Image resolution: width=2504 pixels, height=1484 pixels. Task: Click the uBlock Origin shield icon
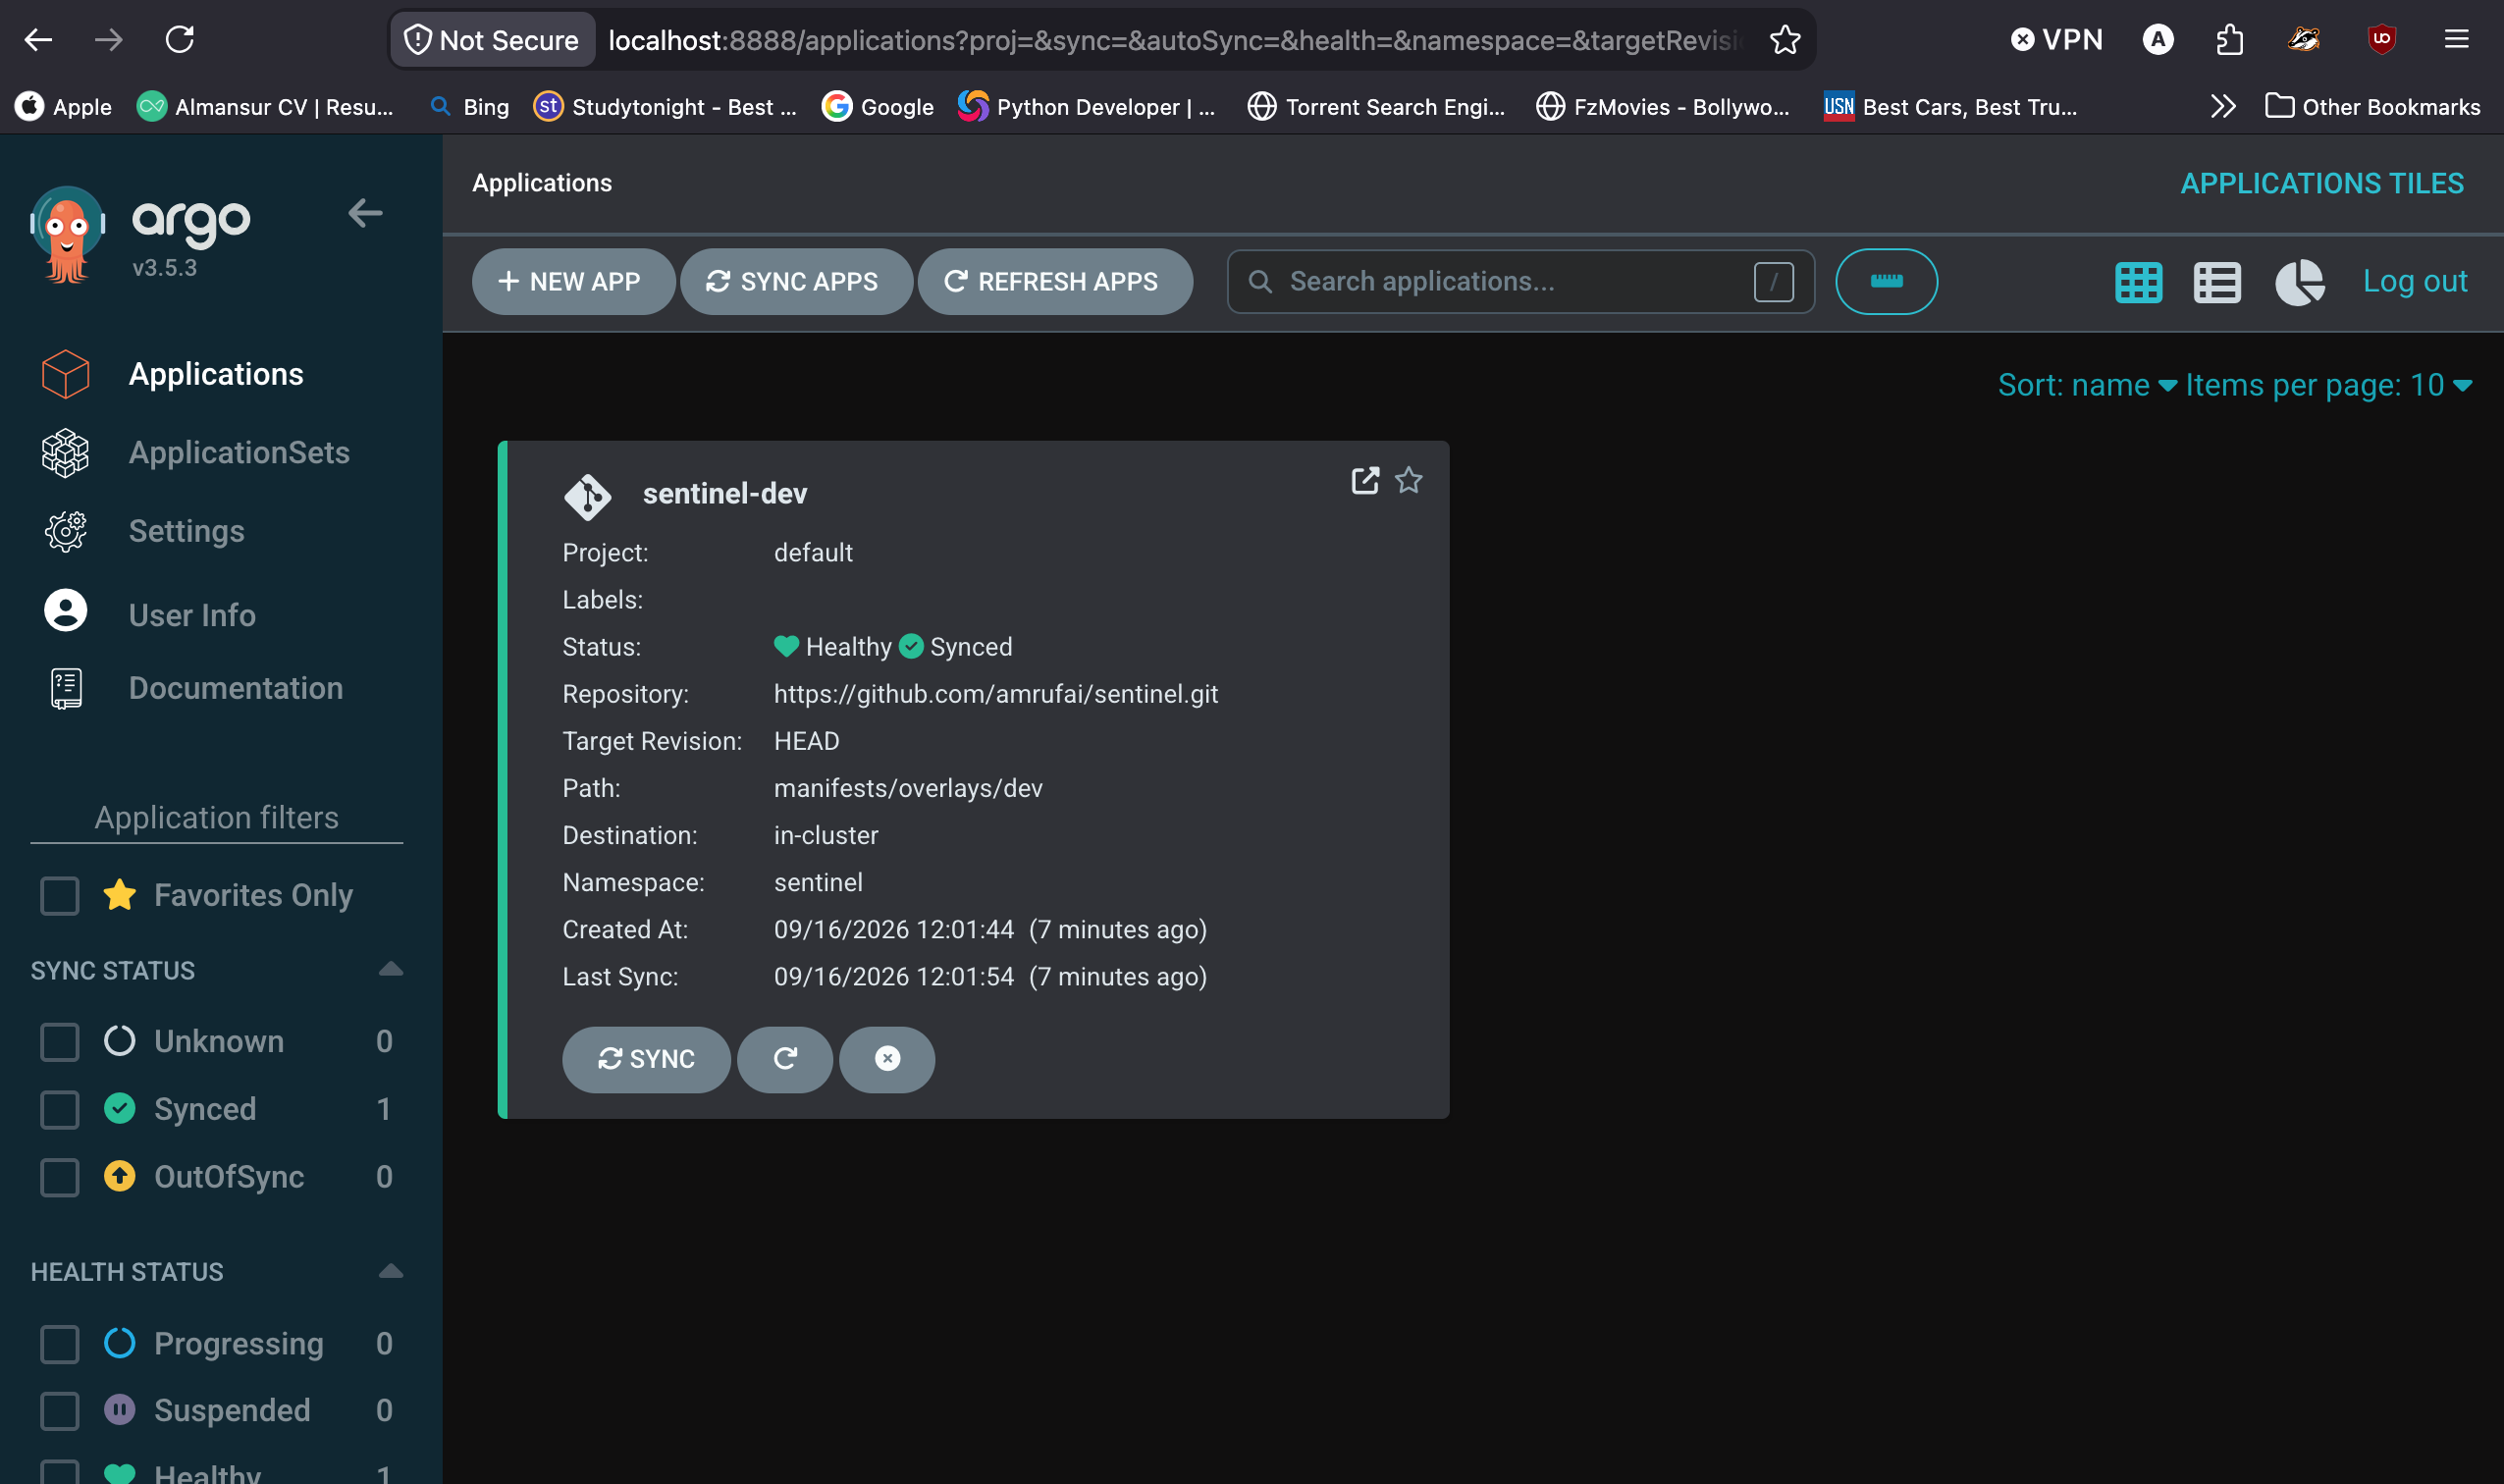pyautogui.click(x=2381, y=40)
